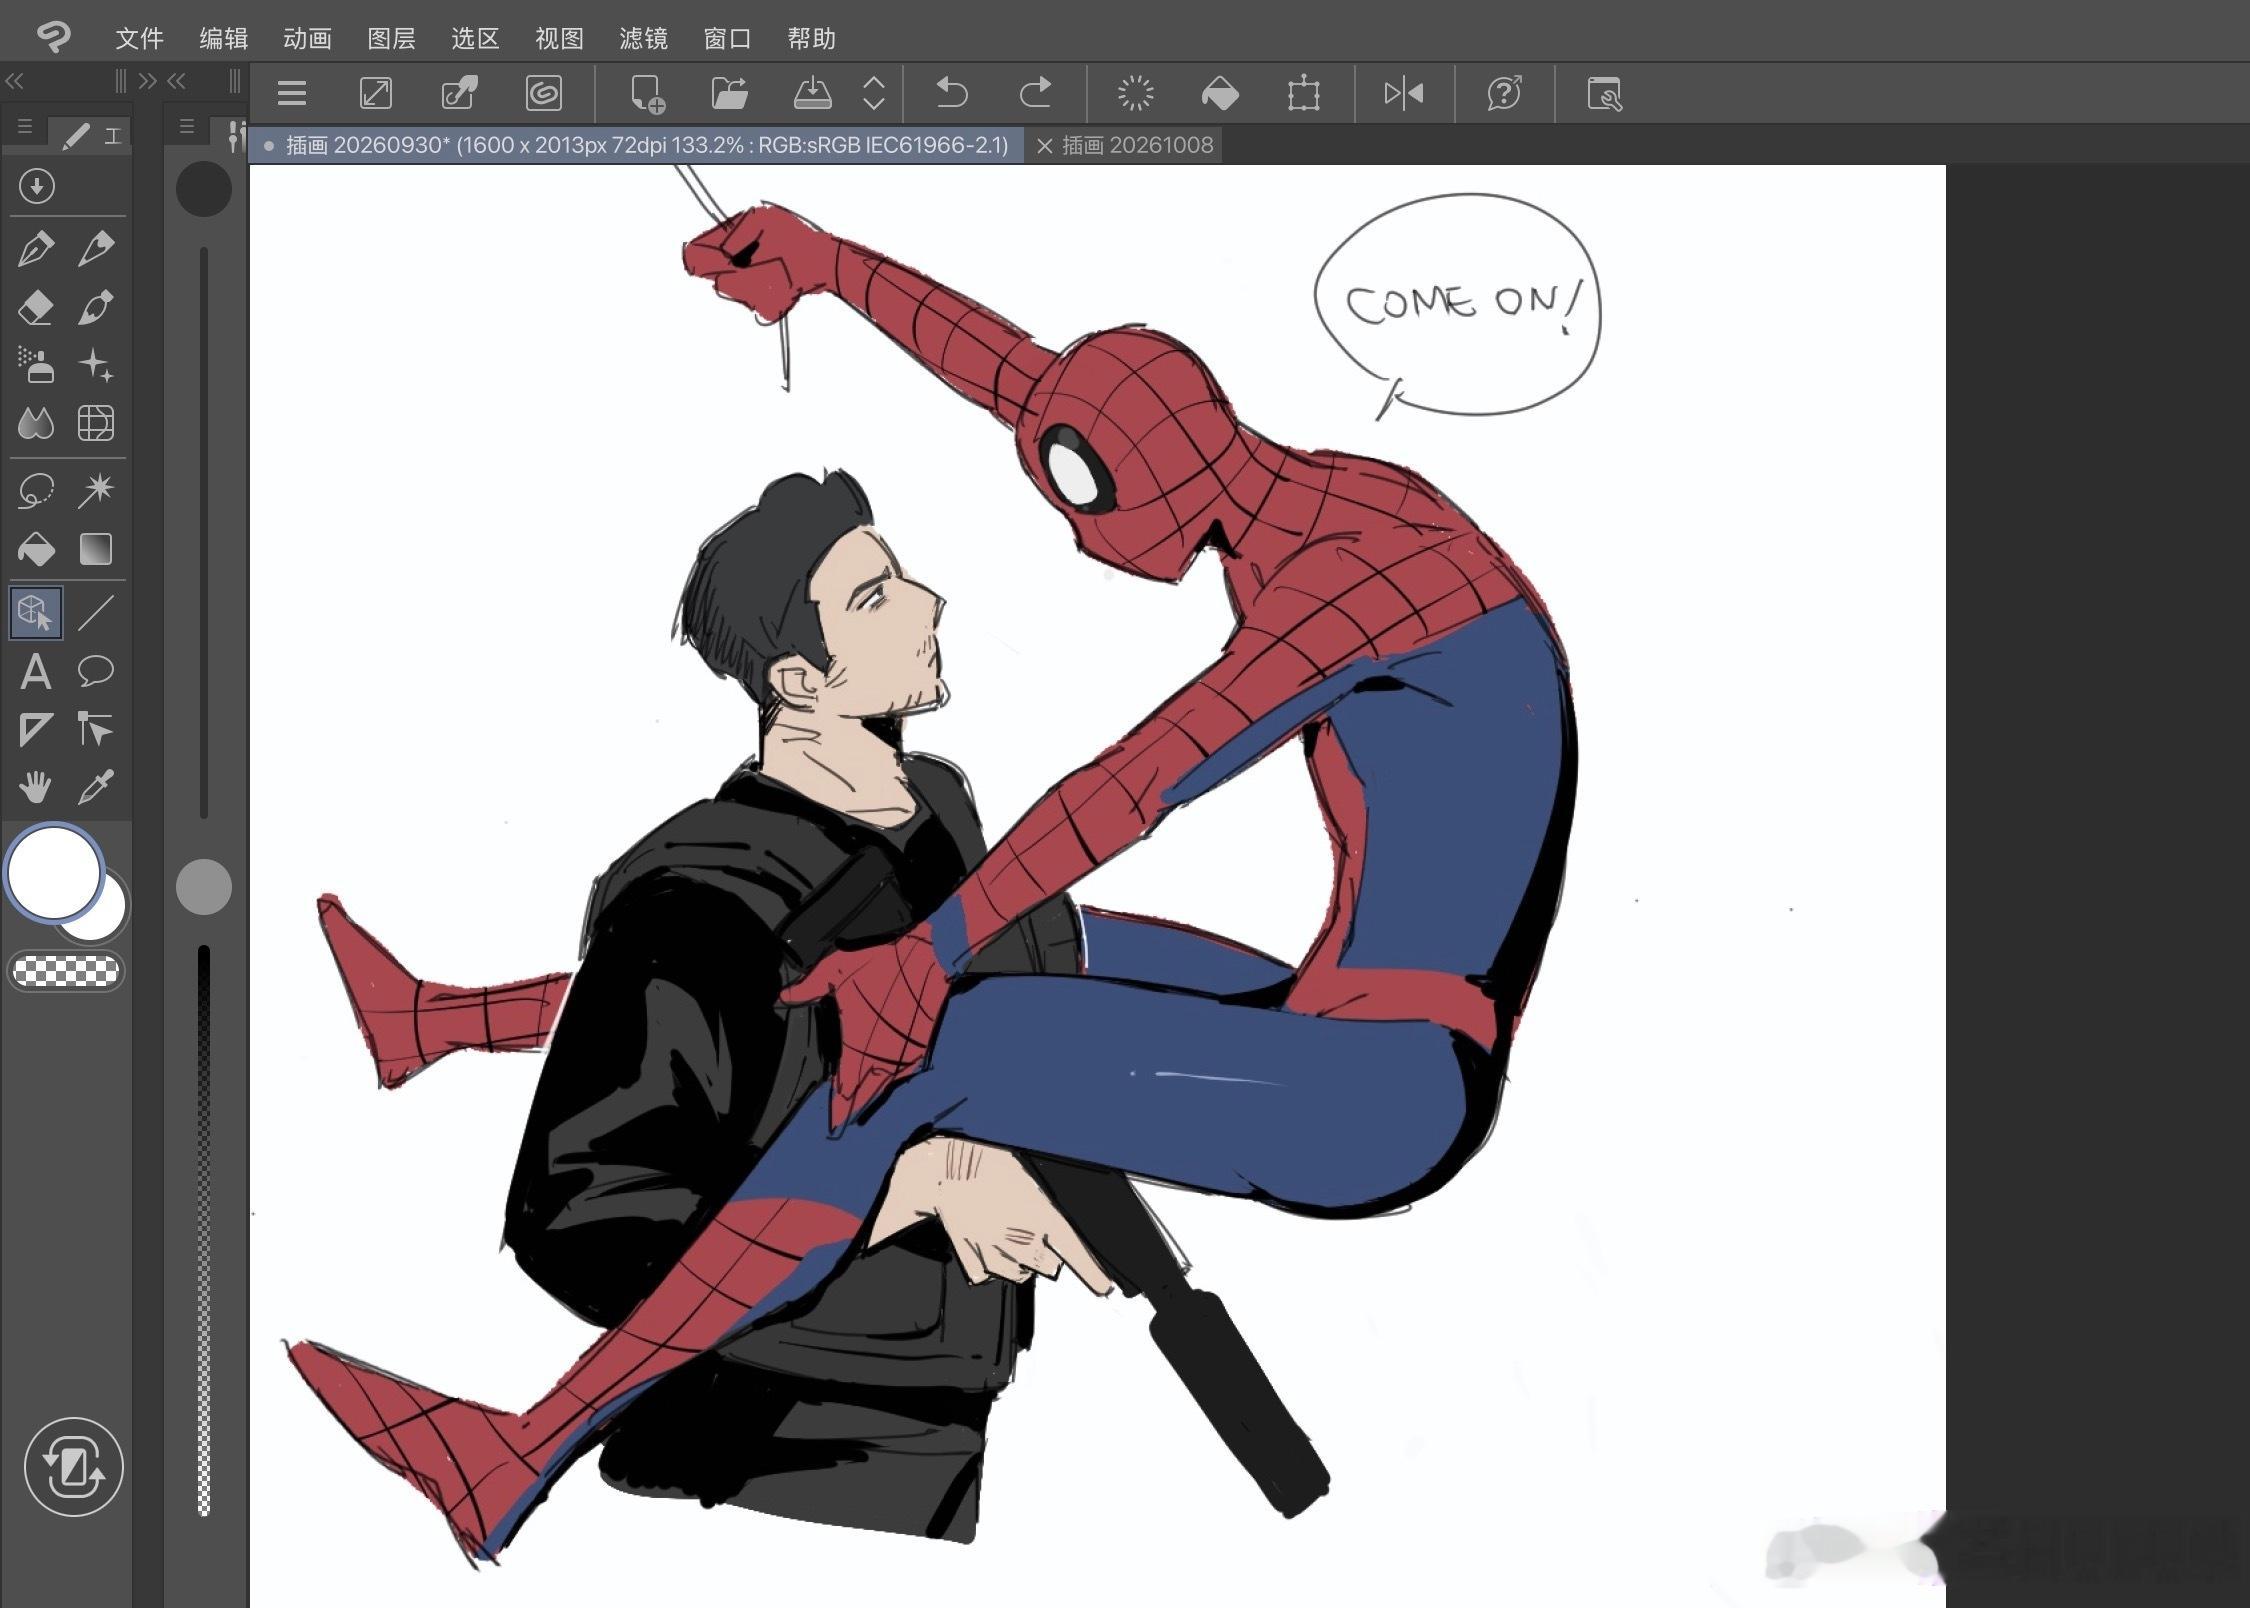The image size is (2250, 1608).
Task: Select the Eraser tool
Action: click(x=36, y=307)
